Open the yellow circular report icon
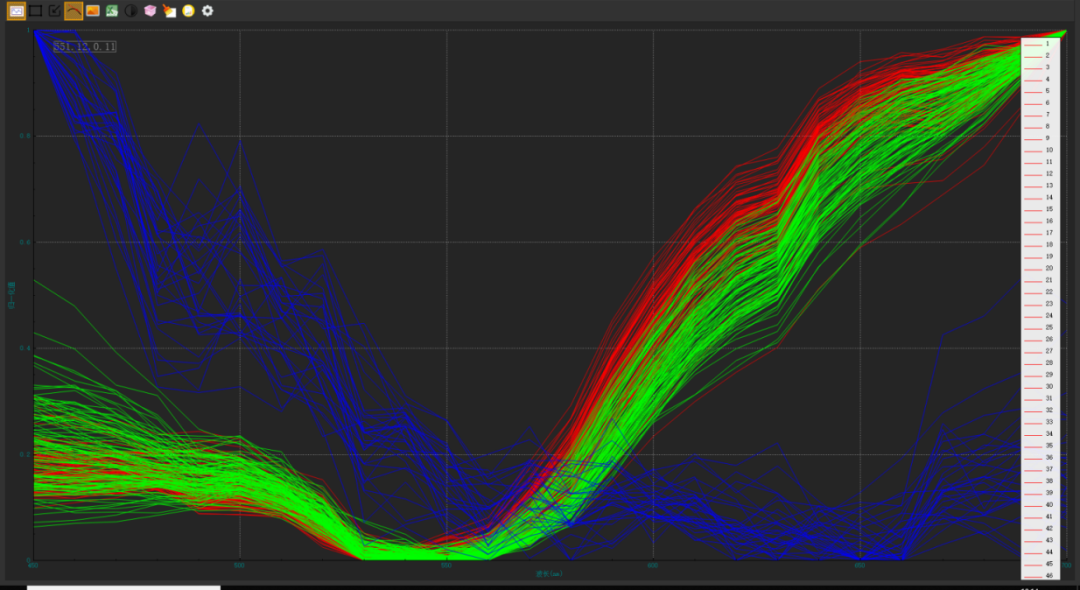The height and width of the screenshot is (590, 1080). point(188,11)
